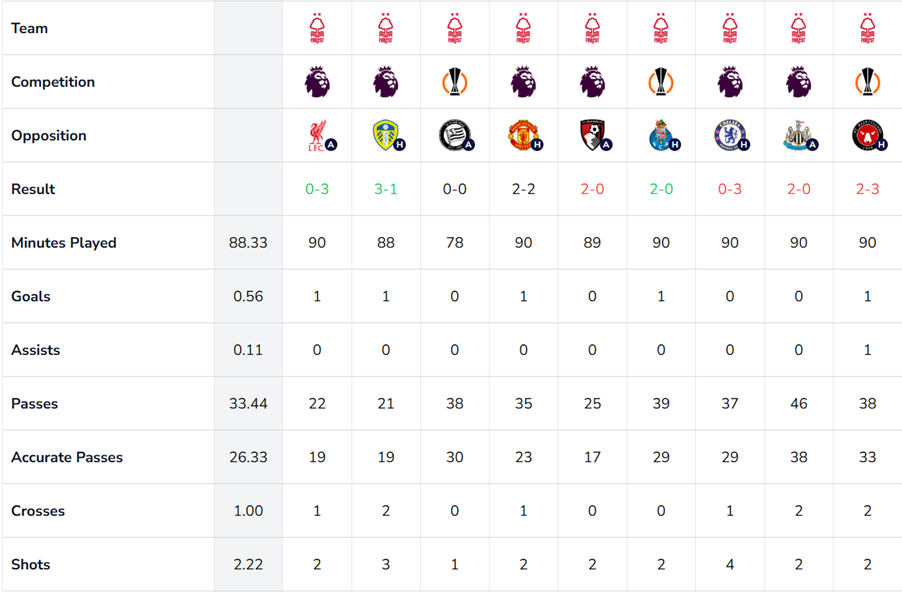Click the Premier League logo above Chelsea
Image resolution: width=902 pixels, height=592 pixels.
pyautogui.click(x=729, y=82)
